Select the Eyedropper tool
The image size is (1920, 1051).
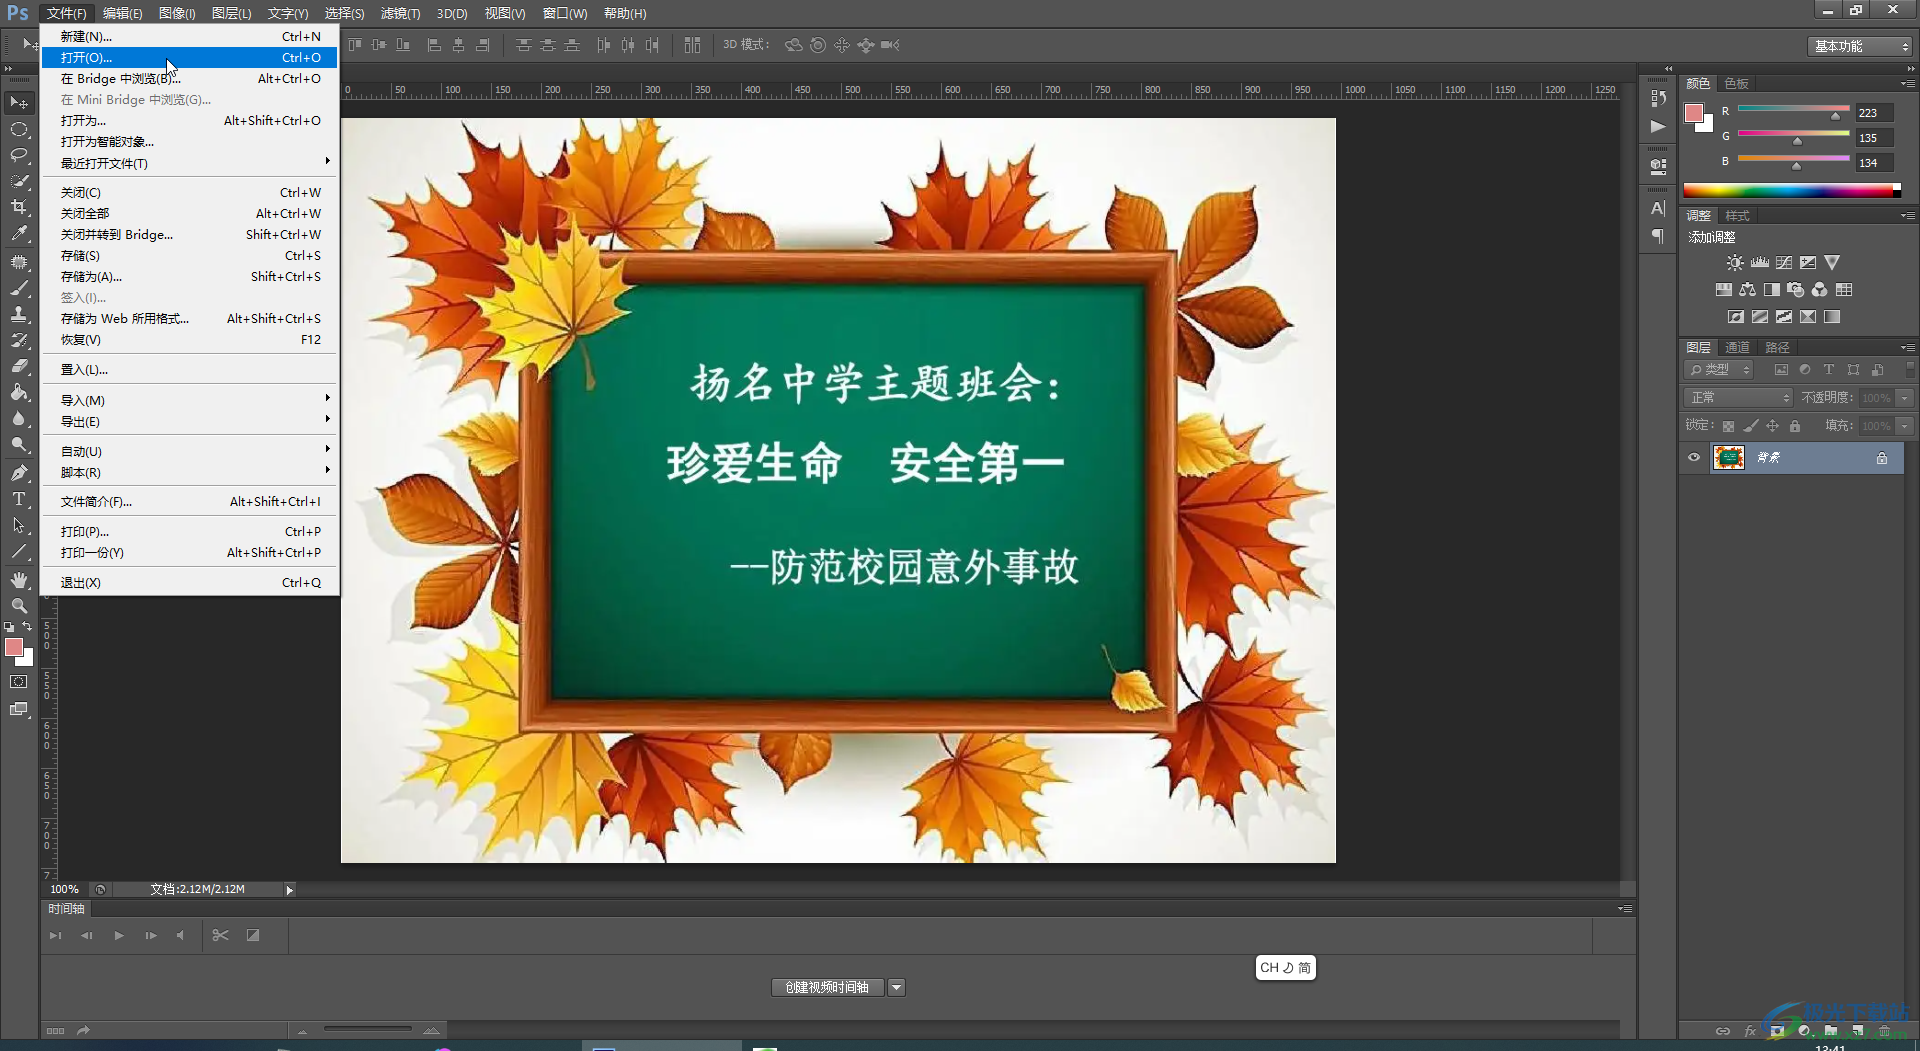19,233
